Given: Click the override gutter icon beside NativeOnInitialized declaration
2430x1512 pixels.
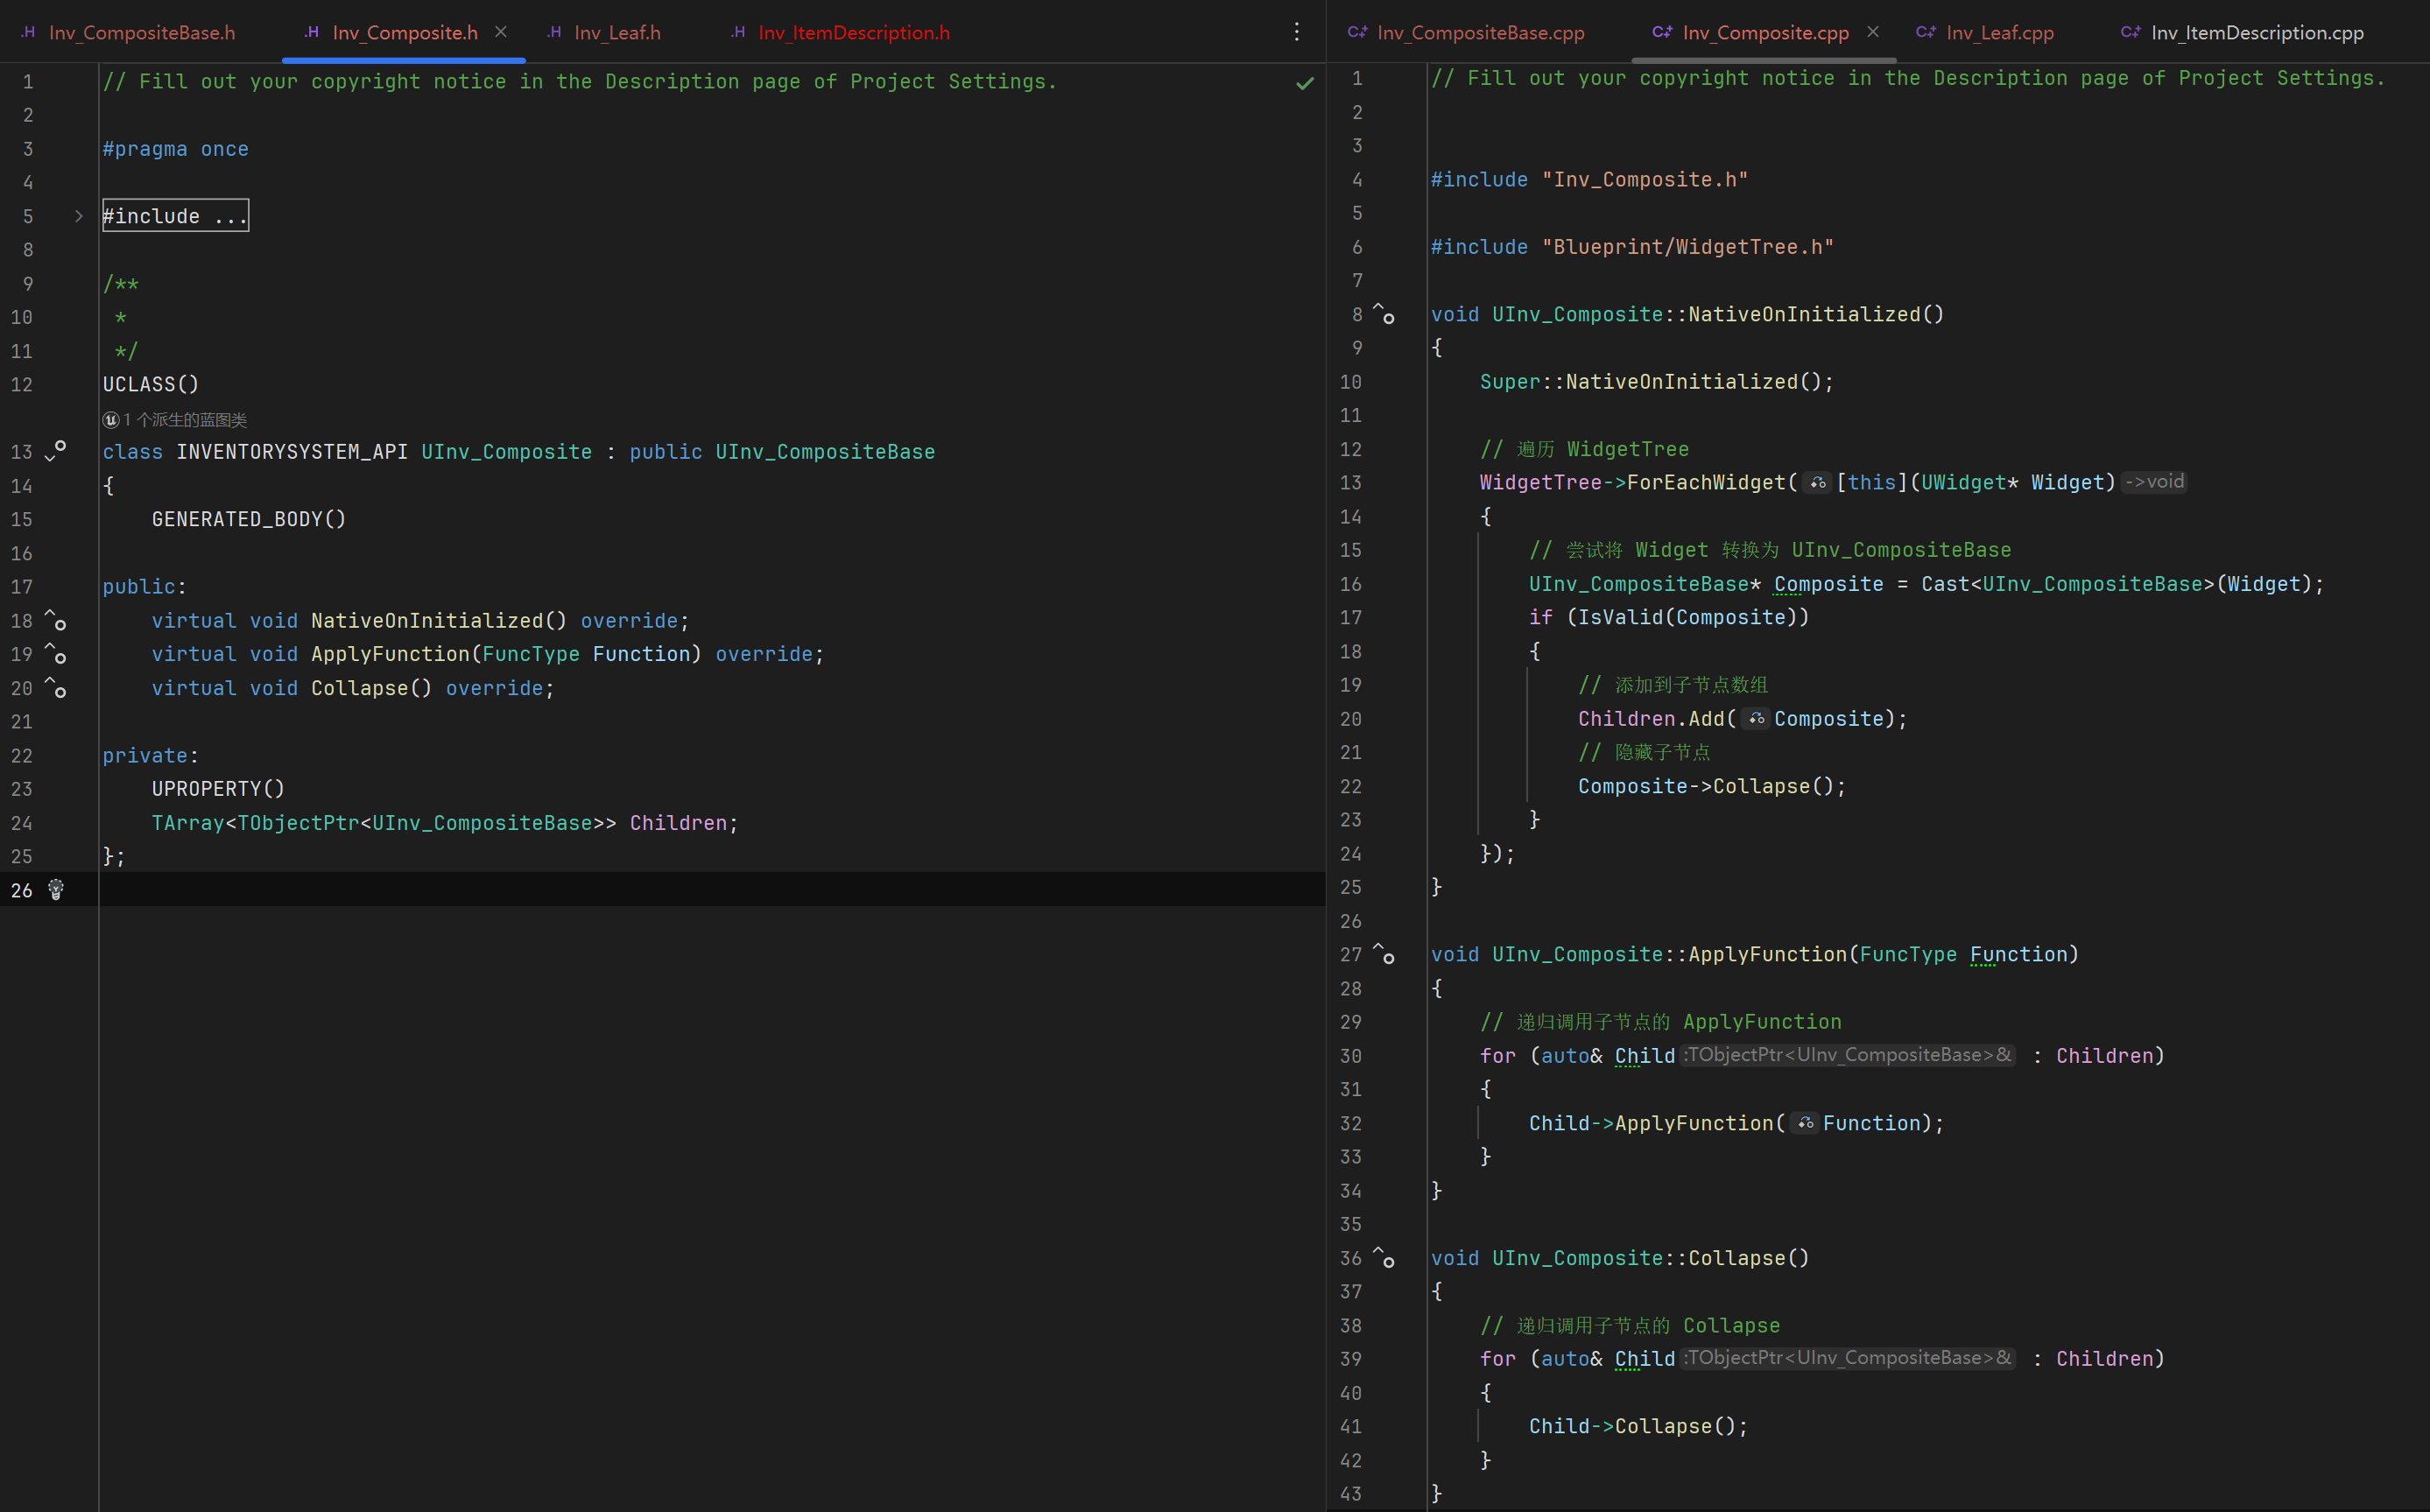Looking at the screenshot, I should tap(56, 620).
